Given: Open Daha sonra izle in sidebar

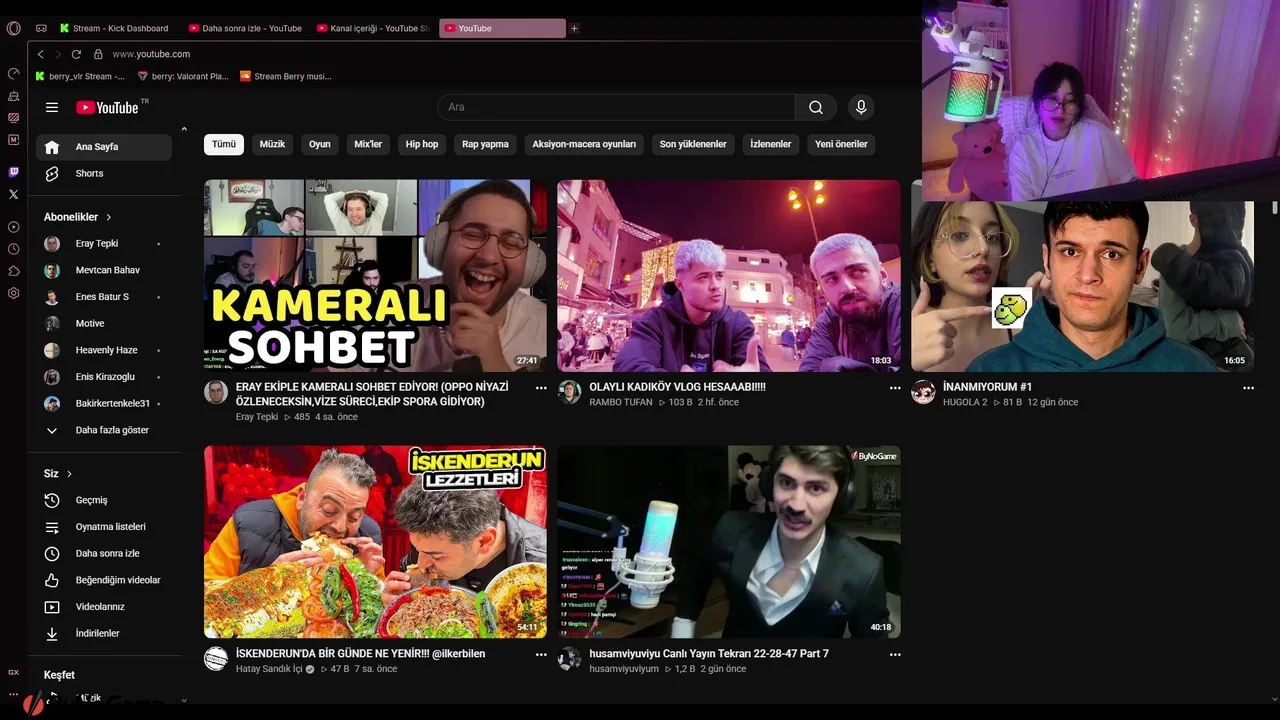Looking at the screenshot, I should point(104,554).
